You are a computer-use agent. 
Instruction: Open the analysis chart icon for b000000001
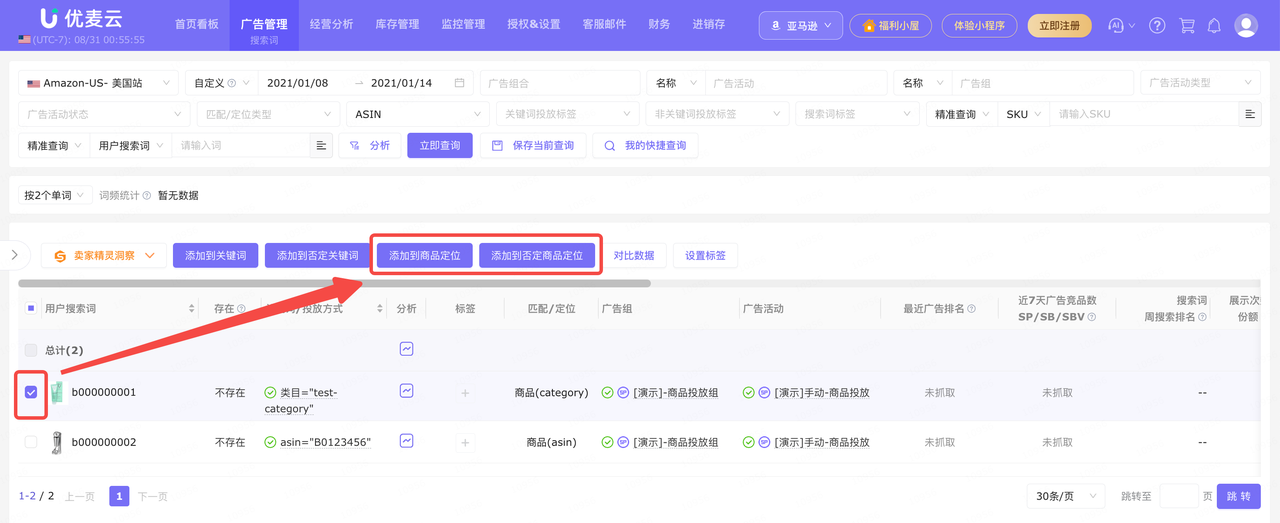click(406, 391)
